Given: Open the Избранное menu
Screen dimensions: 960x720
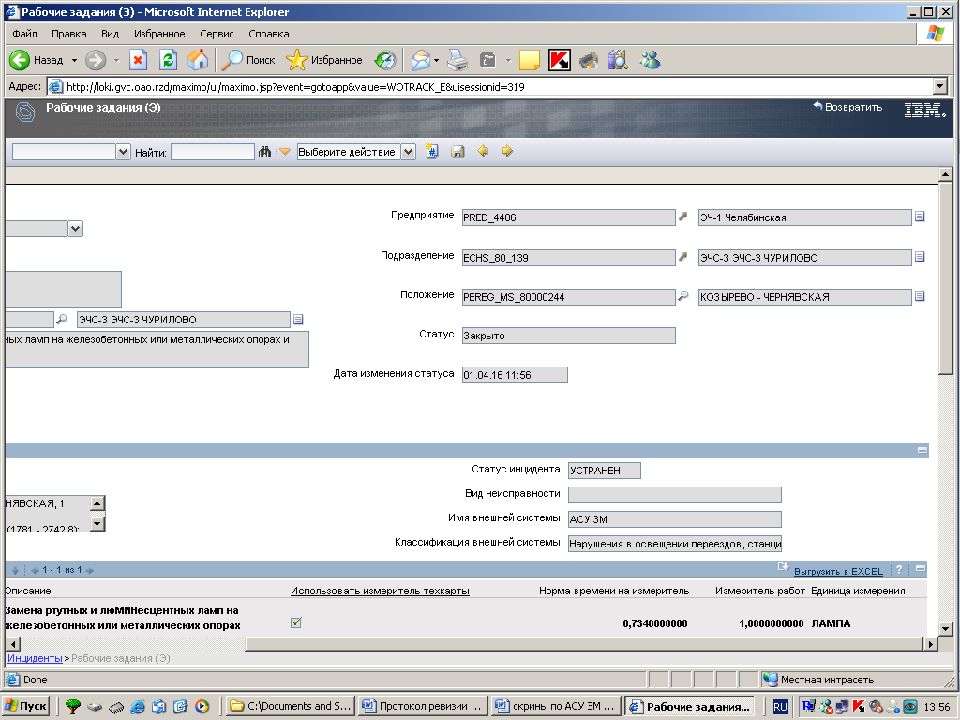Looking at the screenshot, I should pos(160,34).
